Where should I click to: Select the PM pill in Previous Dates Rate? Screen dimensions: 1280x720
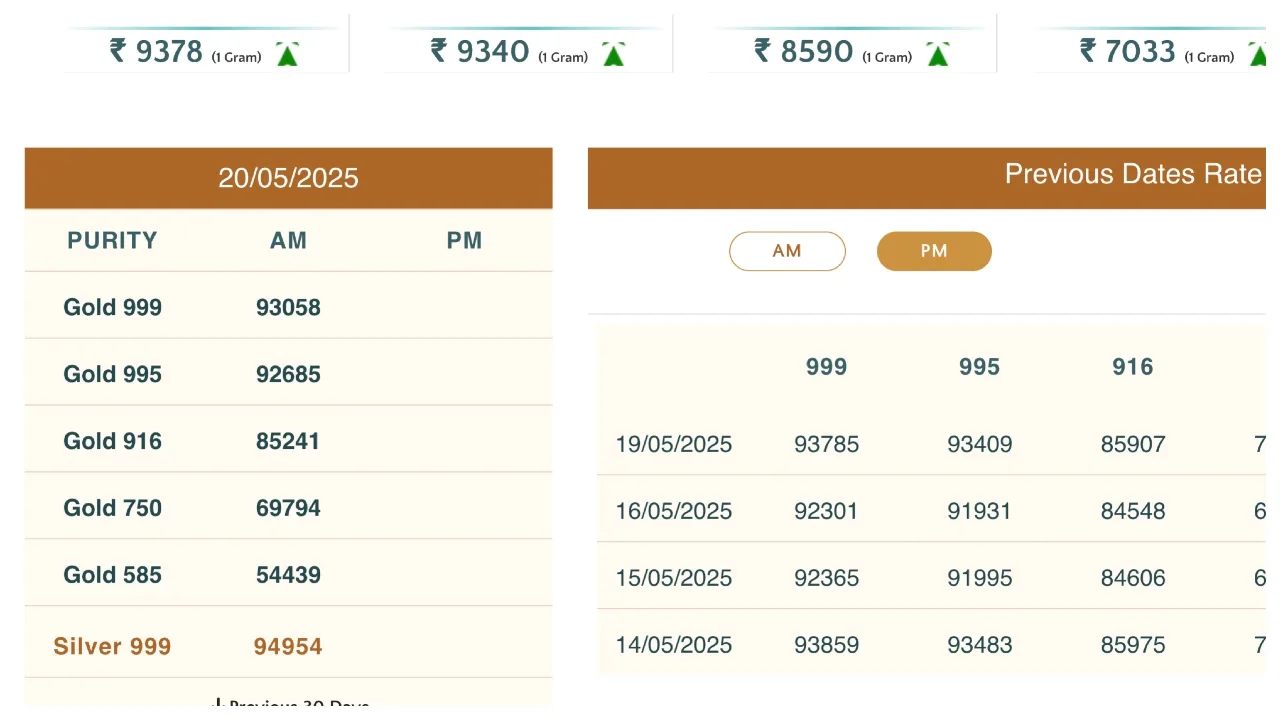point(934,251)
